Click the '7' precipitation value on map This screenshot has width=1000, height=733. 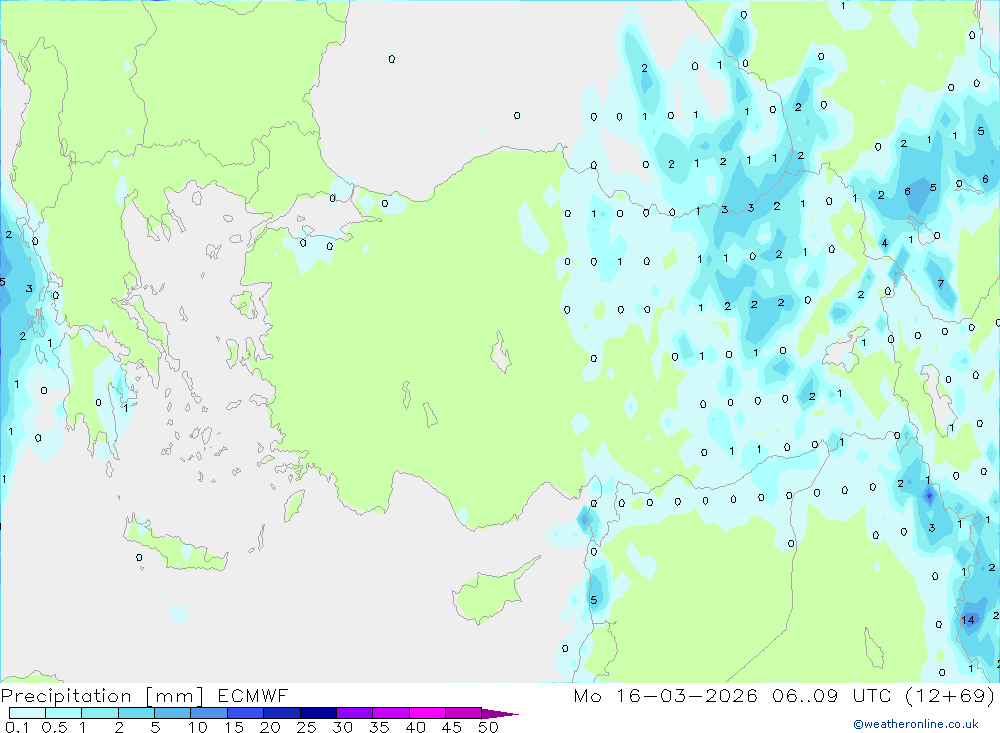tap(941, 284)
